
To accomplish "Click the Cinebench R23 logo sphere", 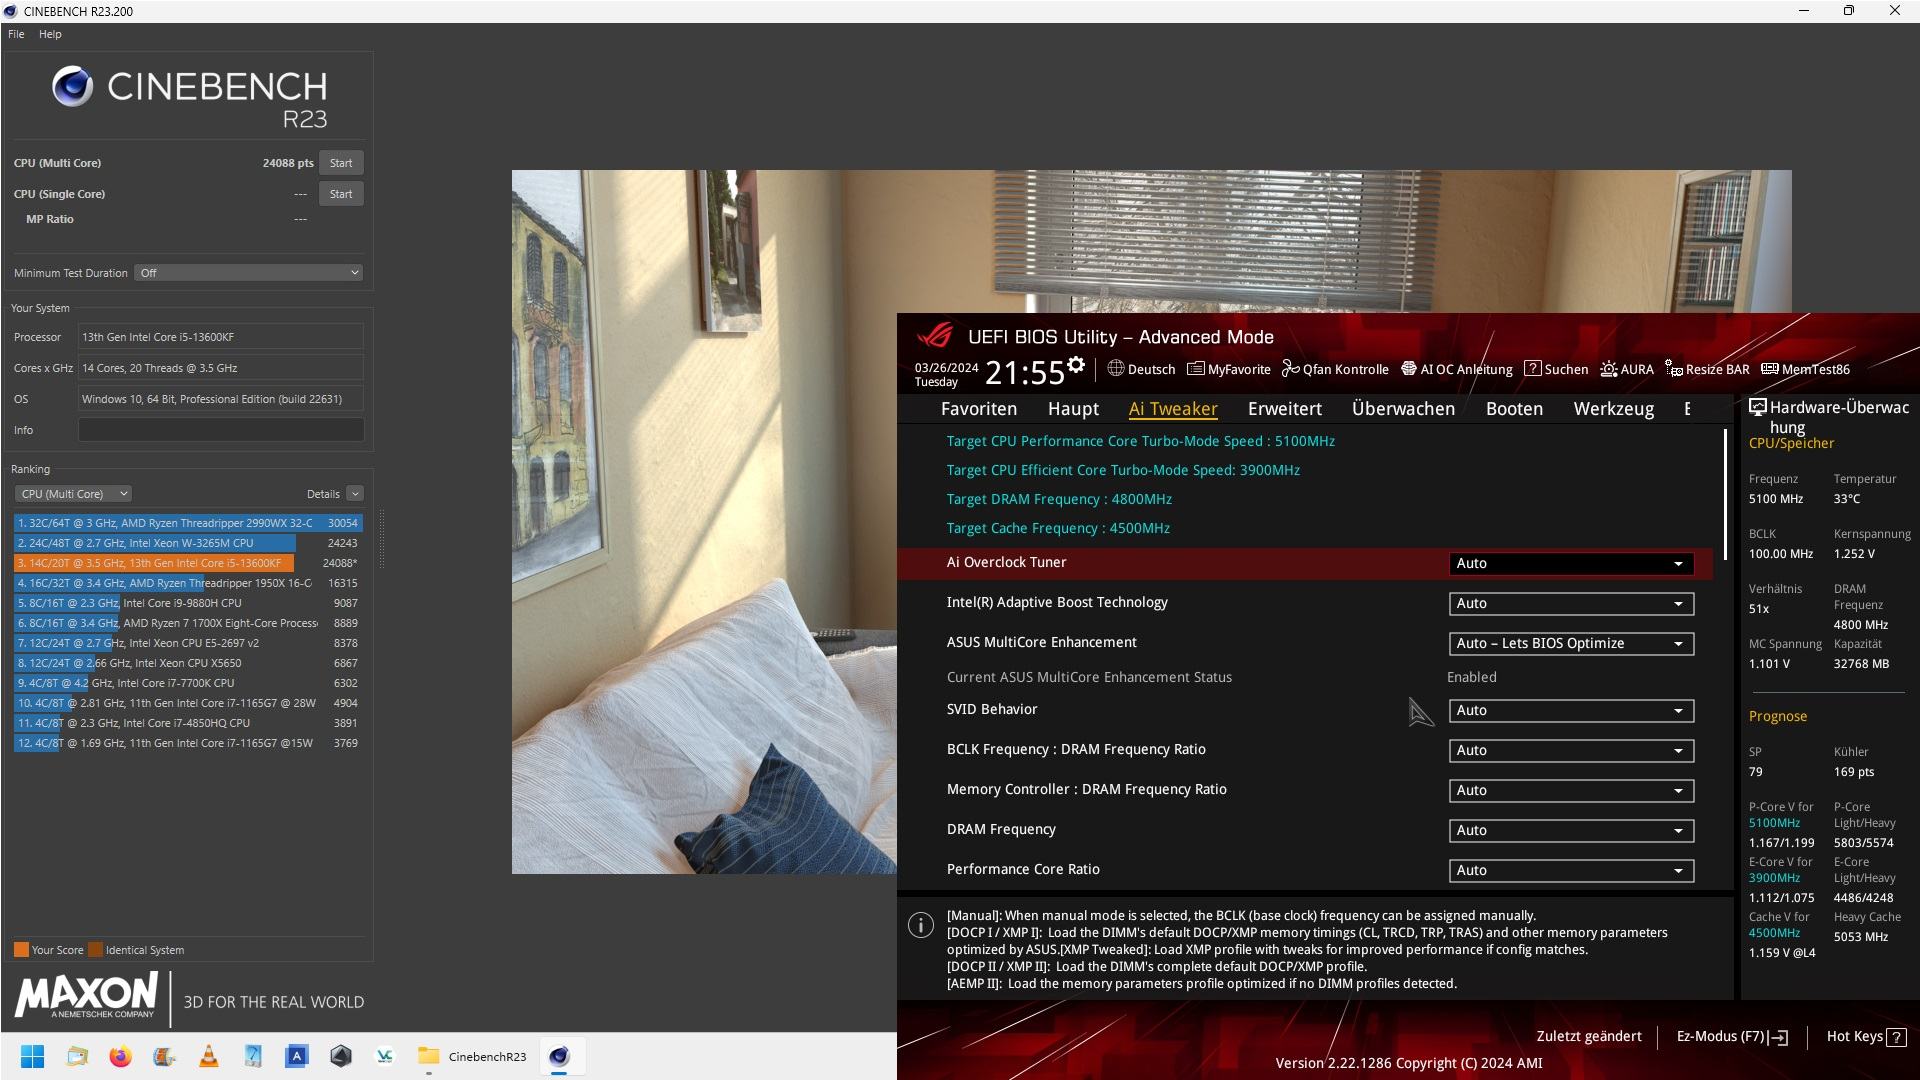I will point(72,87).
